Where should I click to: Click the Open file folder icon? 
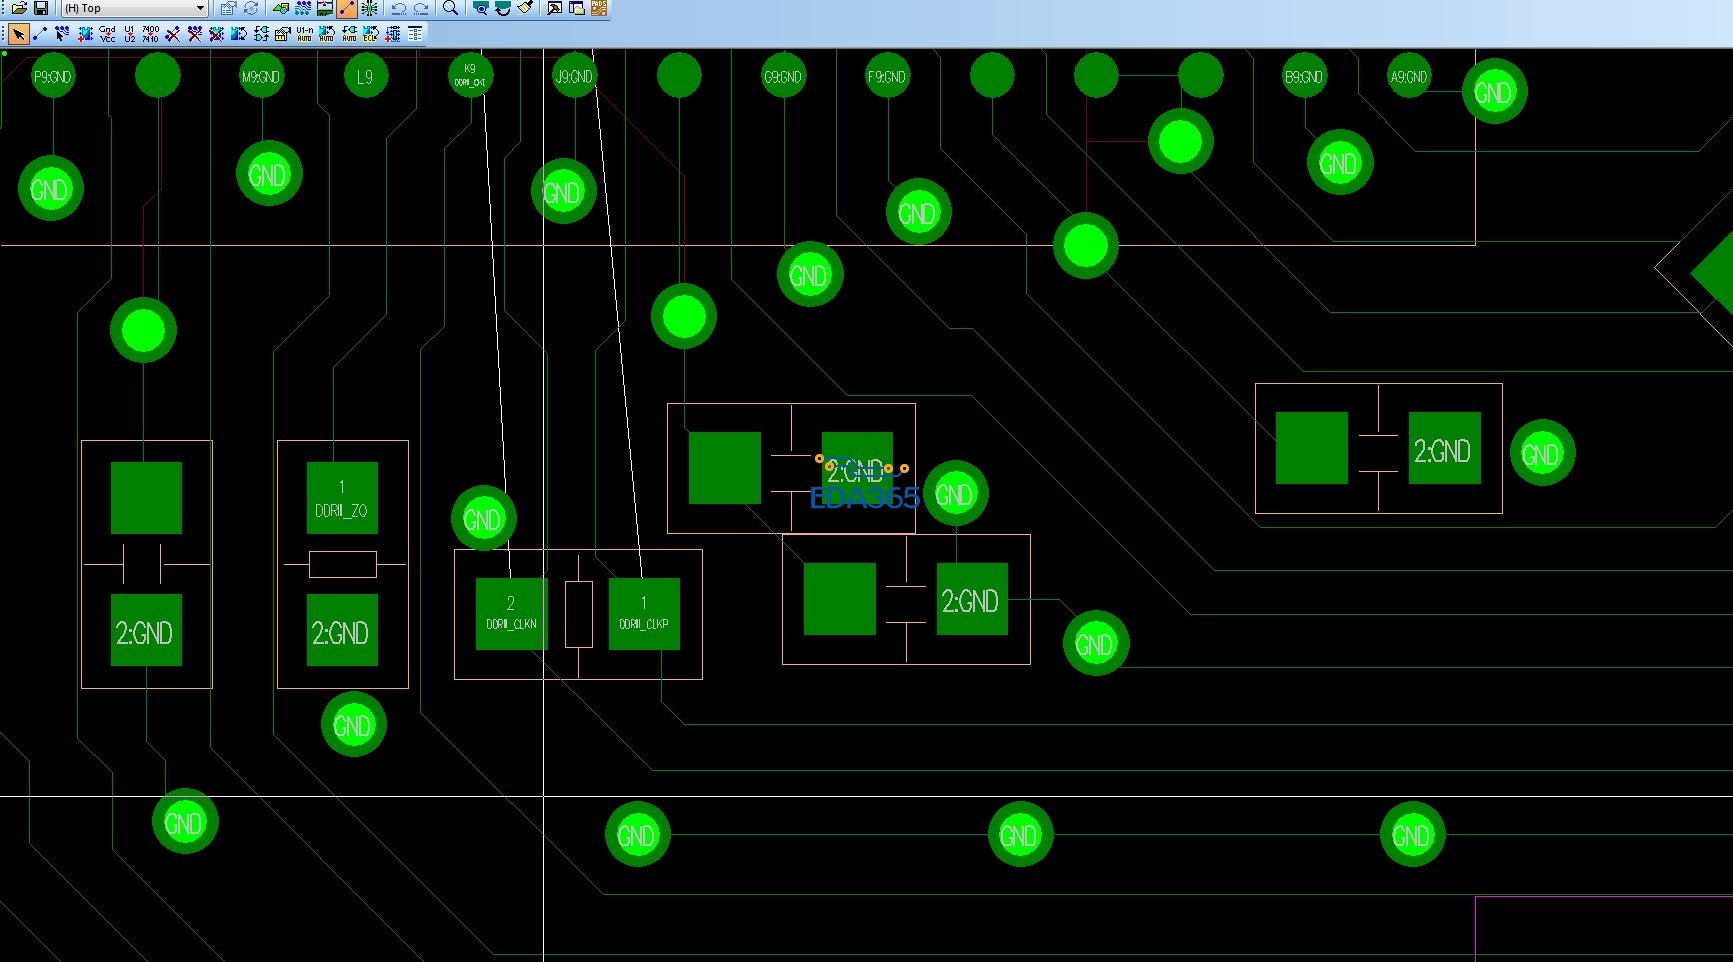[19, 8]
